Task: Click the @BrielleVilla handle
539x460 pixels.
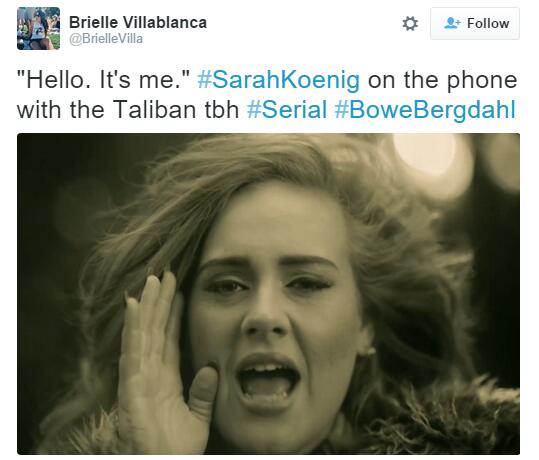Action: tap(106, 39)
